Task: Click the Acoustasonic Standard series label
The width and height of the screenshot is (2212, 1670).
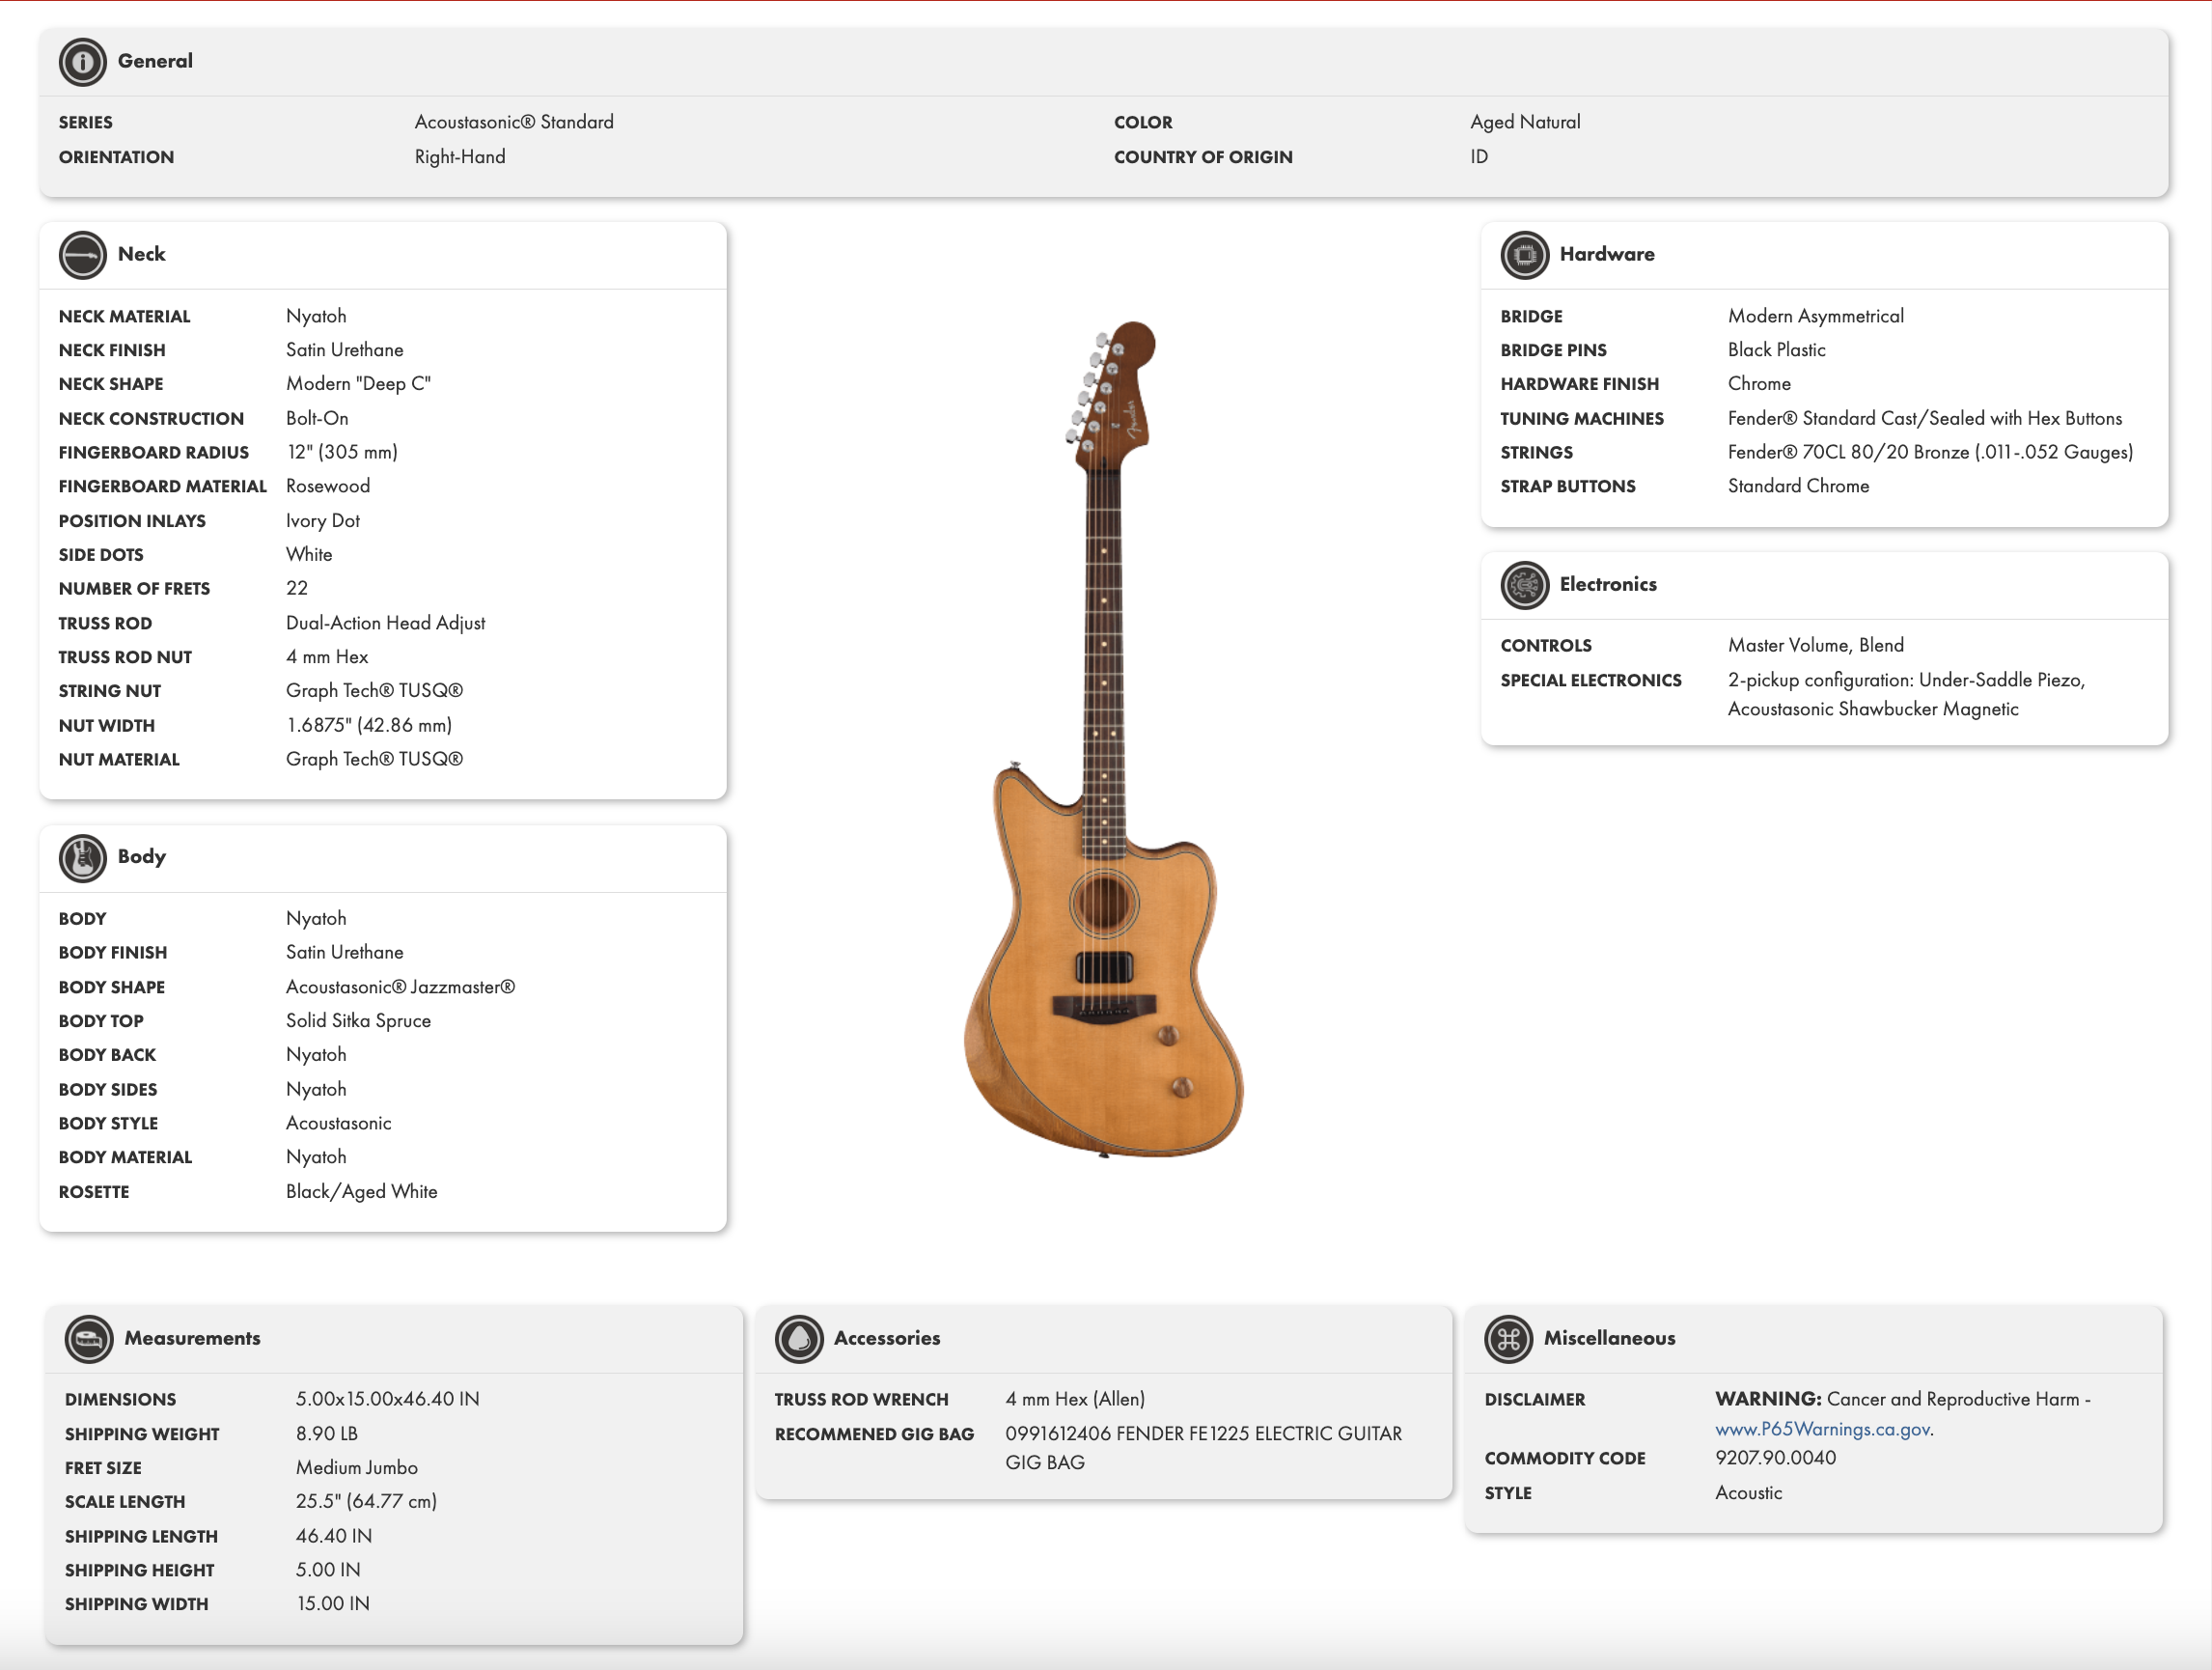Action: point(514,121)
